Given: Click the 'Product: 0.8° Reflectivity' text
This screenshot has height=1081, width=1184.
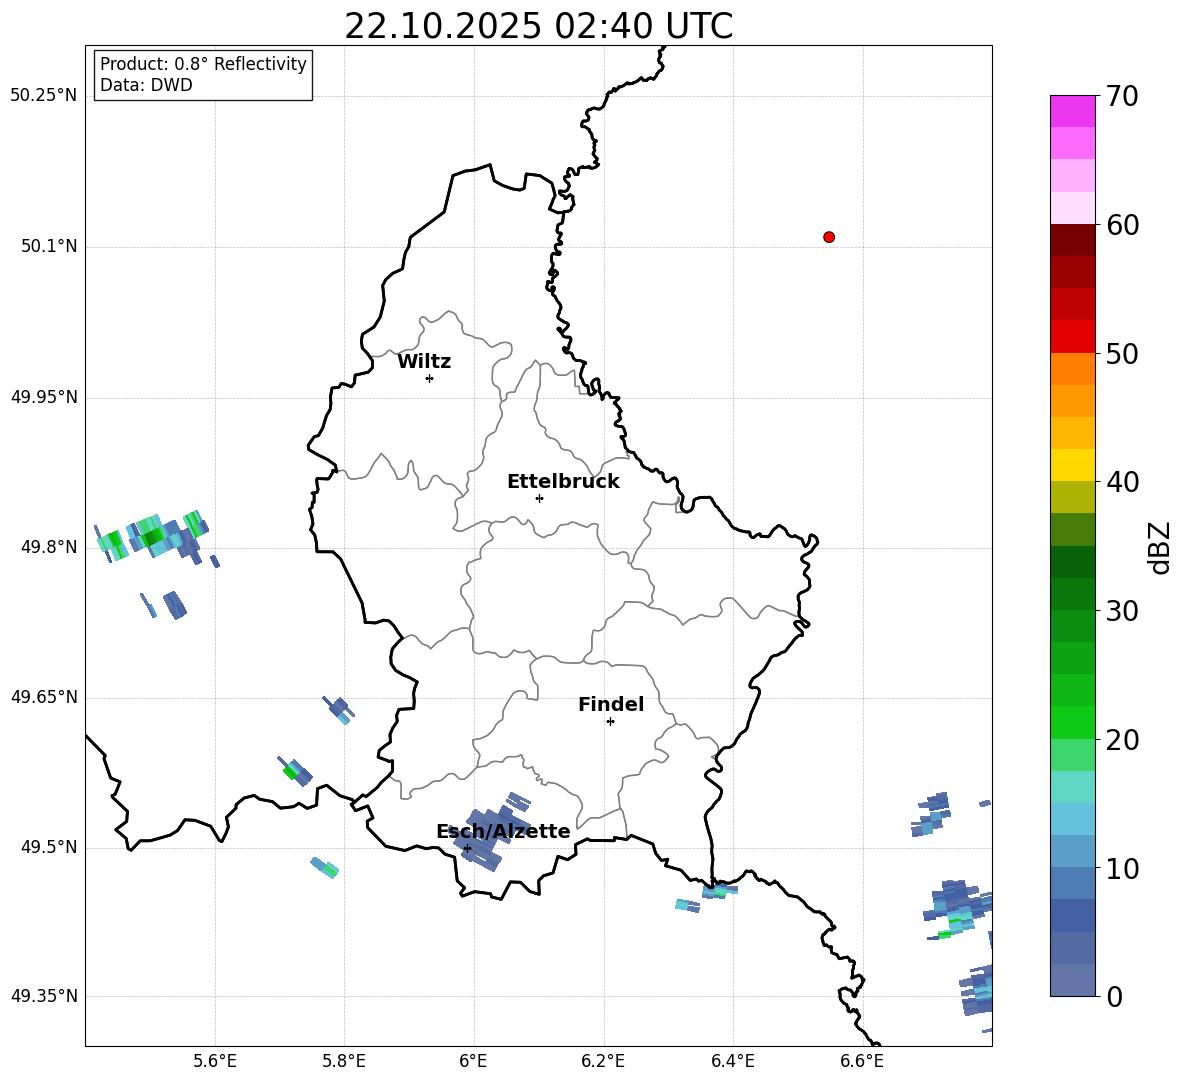Looking at the screenshot, I should [203, 64].
